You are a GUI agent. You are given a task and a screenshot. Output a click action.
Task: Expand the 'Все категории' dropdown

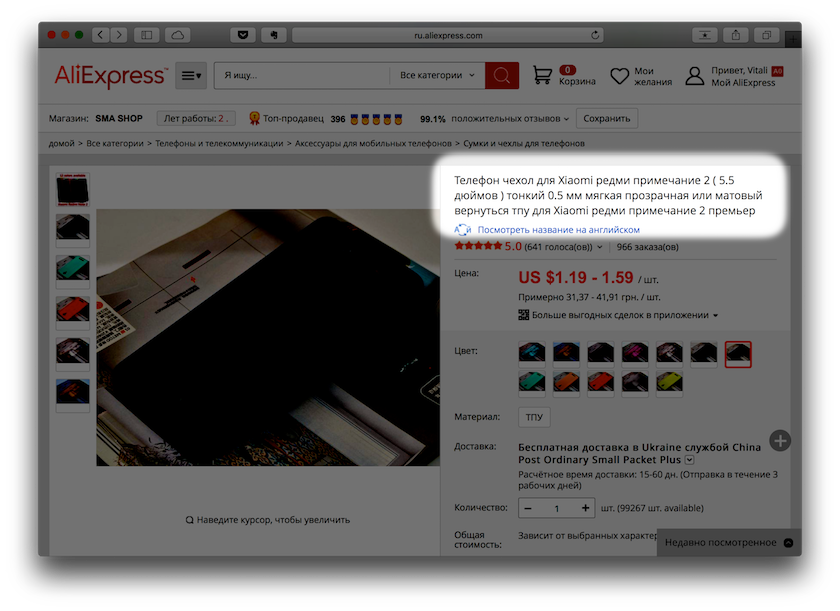click(437, 76)
